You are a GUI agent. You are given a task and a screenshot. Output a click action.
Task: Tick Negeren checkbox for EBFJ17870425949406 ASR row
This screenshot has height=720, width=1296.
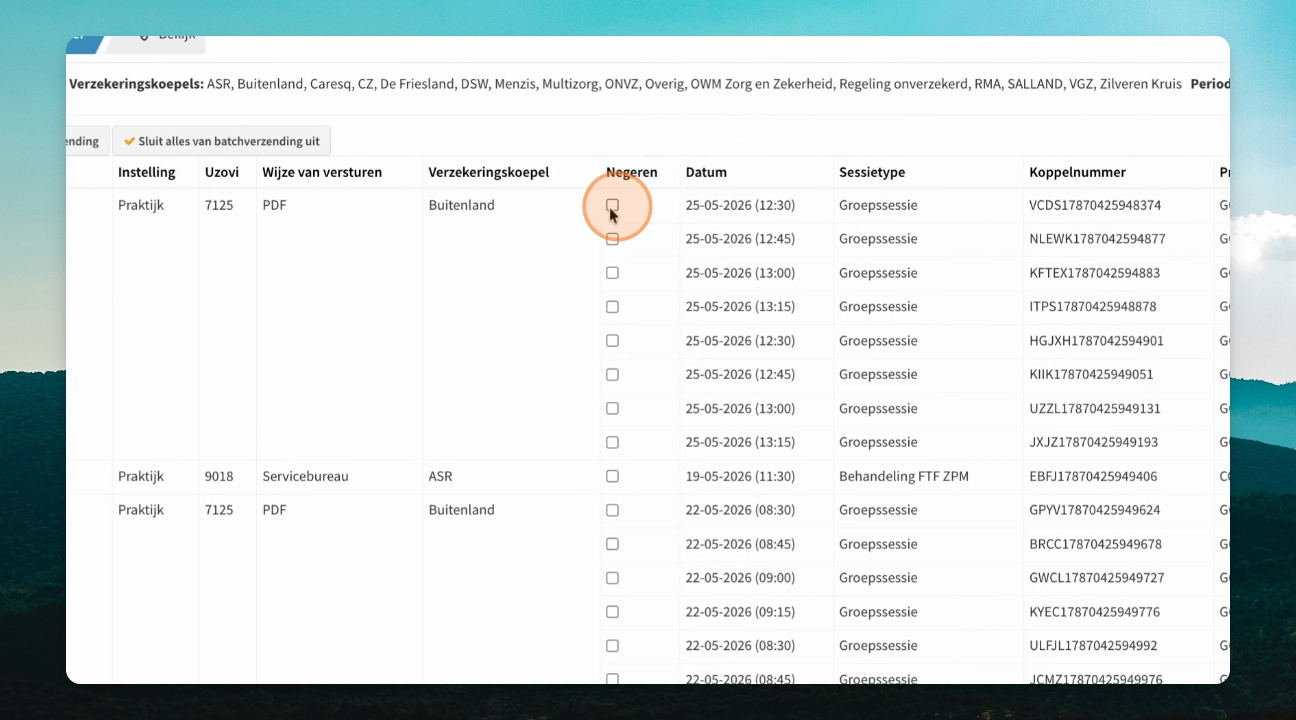point(612,476)
